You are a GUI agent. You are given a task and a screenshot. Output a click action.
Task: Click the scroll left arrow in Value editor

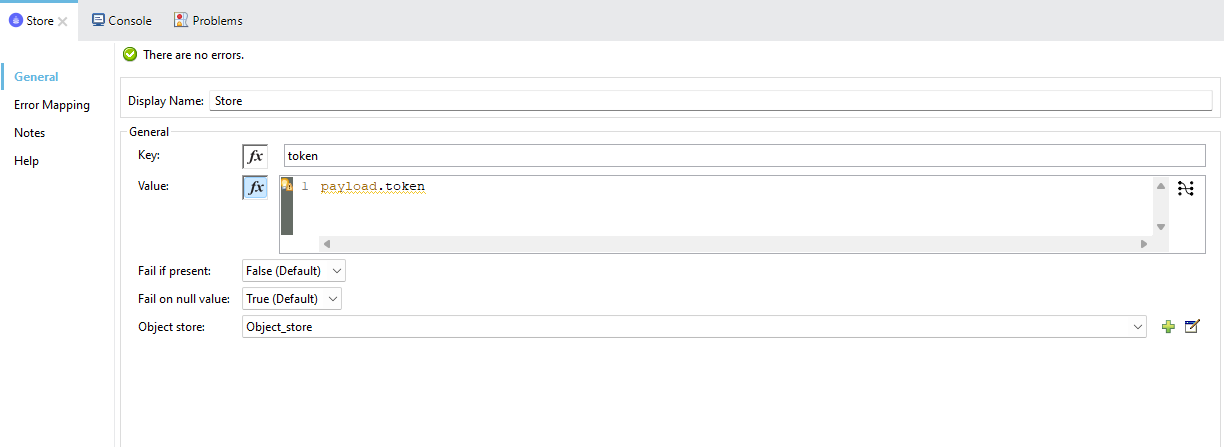(x=326, y=244)
